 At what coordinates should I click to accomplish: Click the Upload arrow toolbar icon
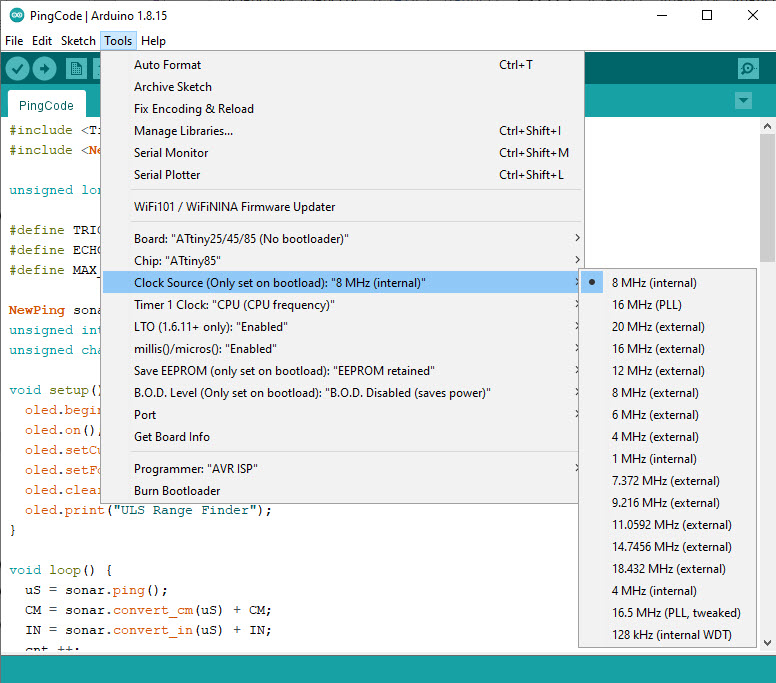[44, 68]
